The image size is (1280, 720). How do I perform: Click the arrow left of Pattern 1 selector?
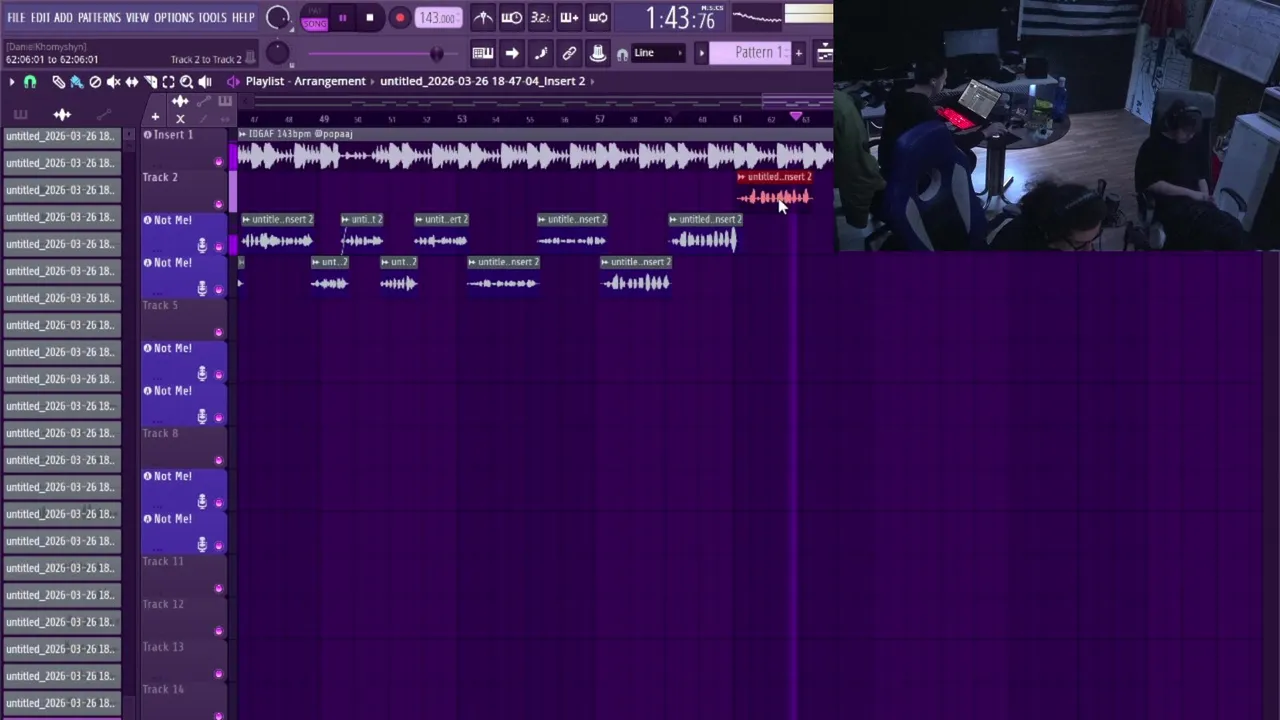coord(701,53)
